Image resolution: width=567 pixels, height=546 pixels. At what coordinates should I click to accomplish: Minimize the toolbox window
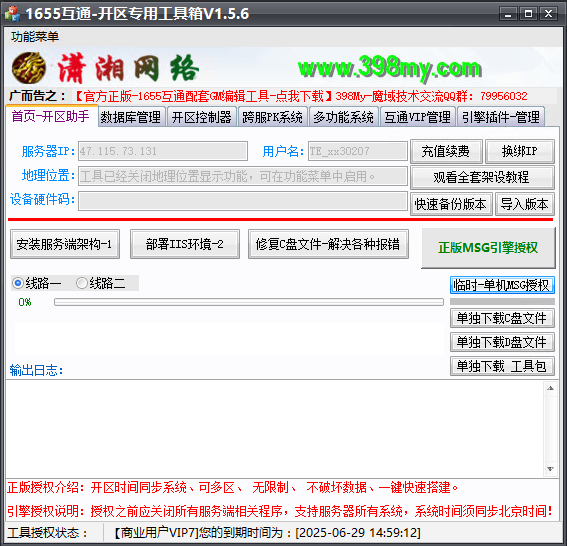tap(508, 14)
